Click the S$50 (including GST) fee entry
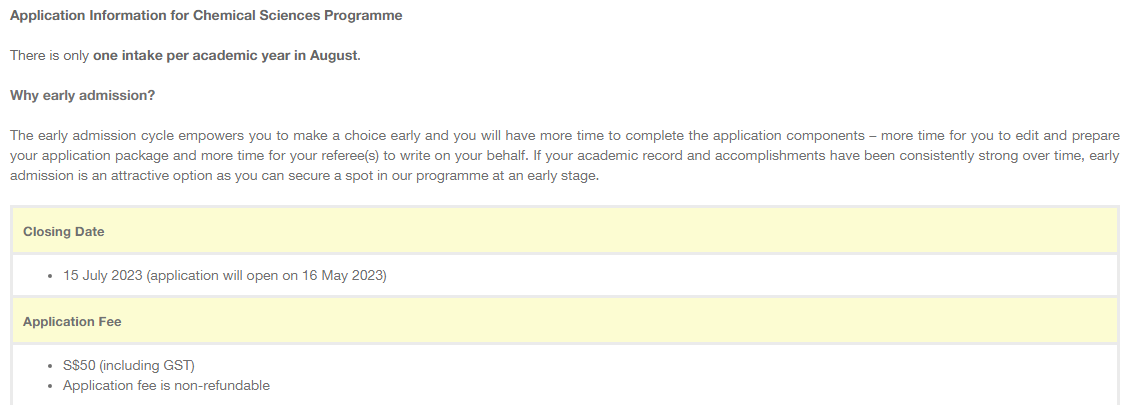Viewport: 1132px width, 405px height. coord(128,366)
